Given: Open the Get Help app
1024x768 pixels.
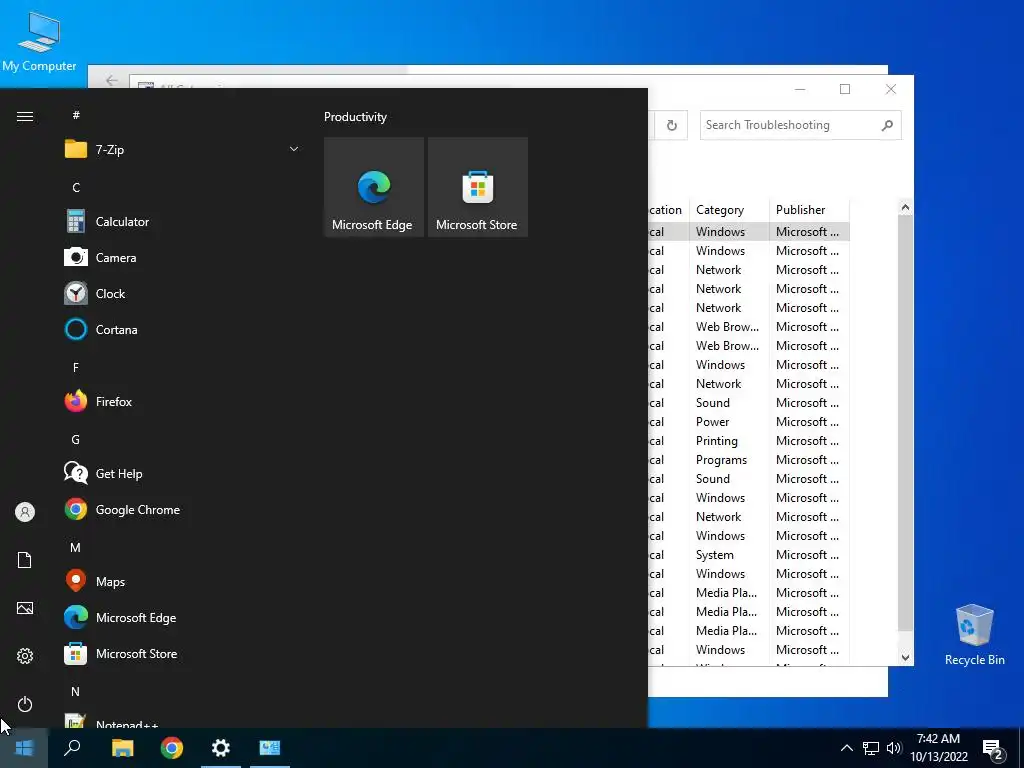Looking at the screenshot, I should coord(182,473).
